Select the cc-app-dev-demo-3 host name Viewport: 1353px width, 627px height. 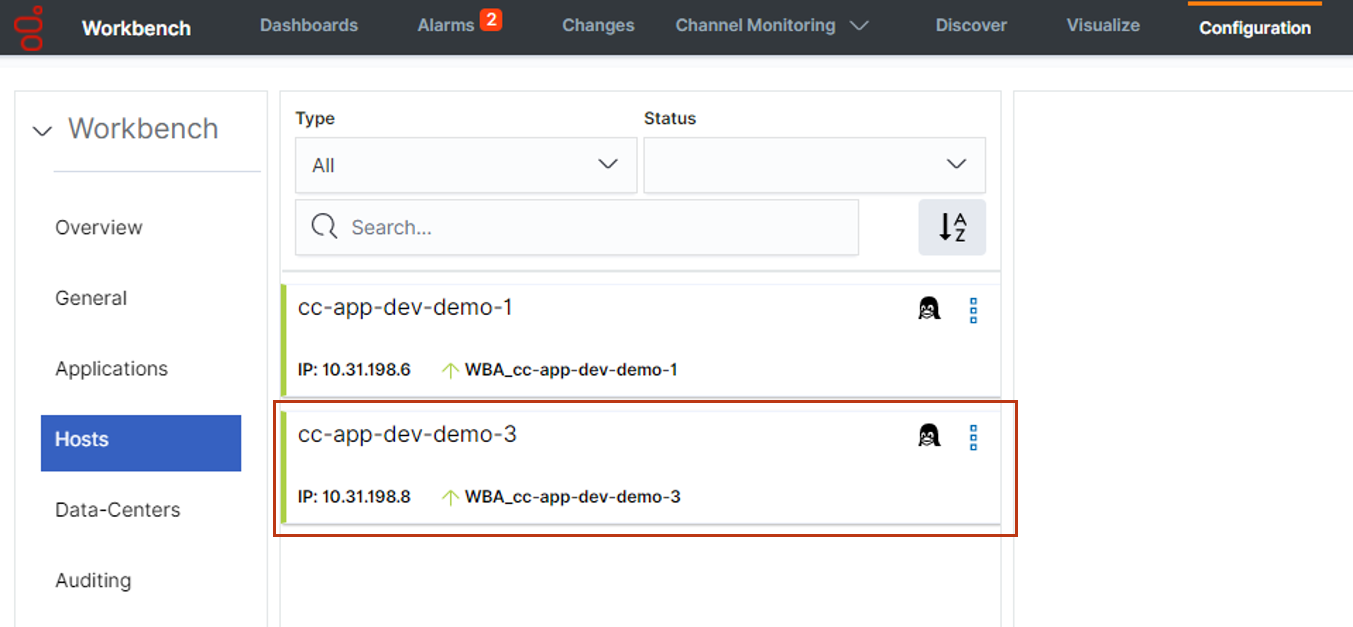407,435
